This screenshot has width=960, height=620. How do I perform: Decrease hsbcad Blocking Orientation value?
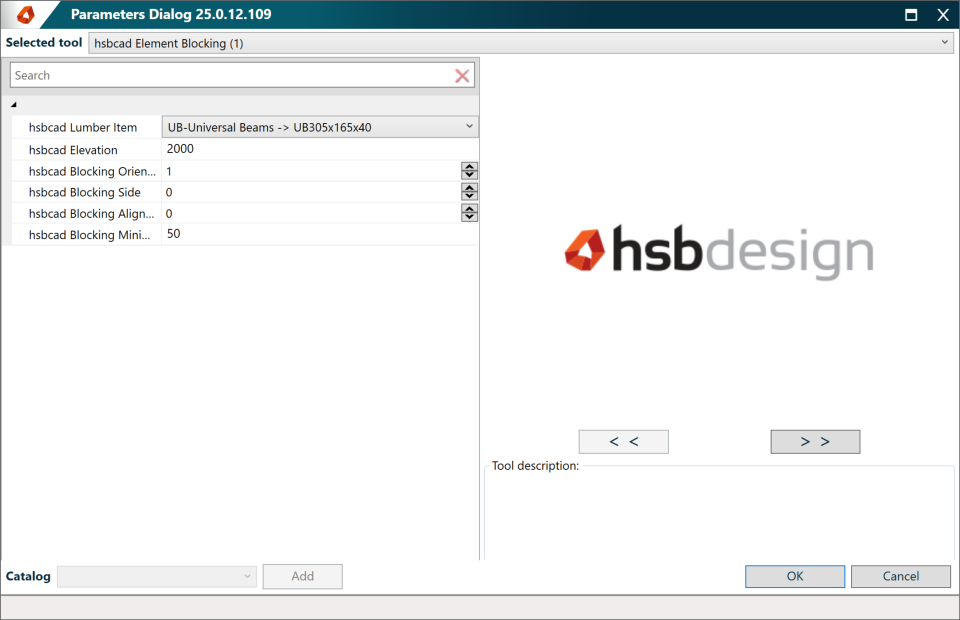click(x=470, y=175)
